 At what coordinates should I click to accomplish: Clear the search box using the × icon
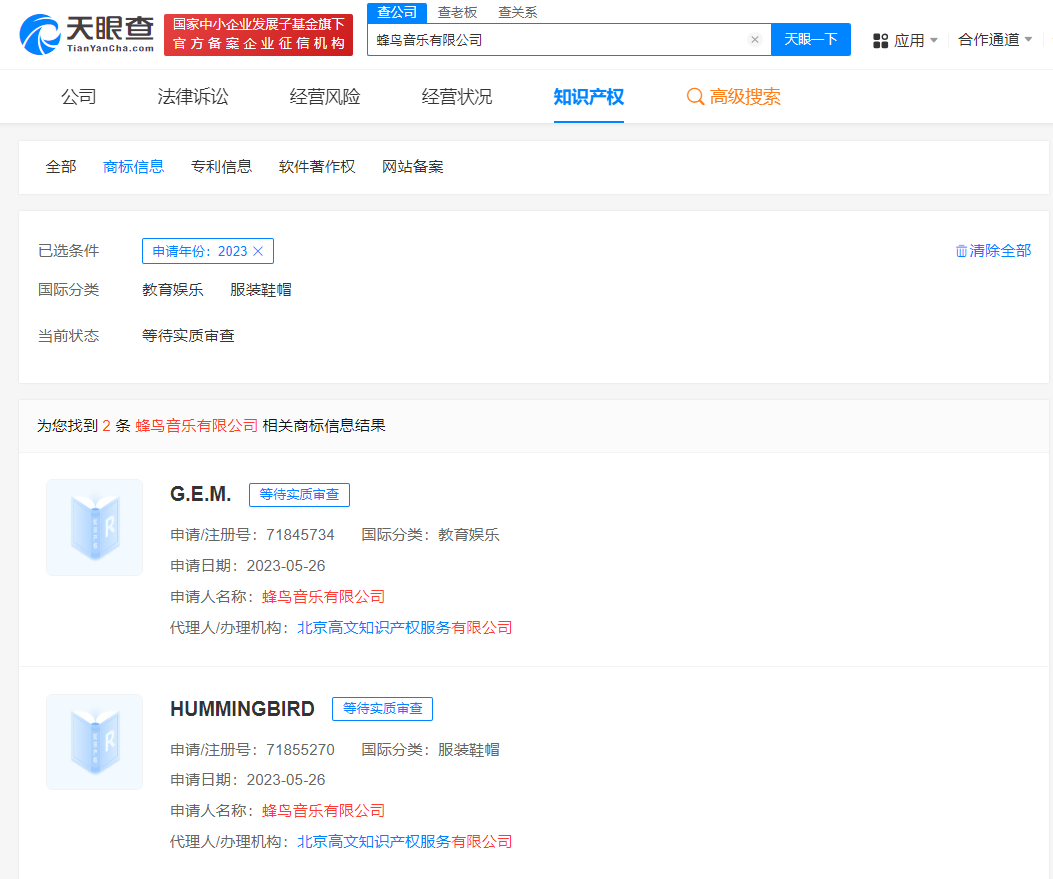point(755,38)
